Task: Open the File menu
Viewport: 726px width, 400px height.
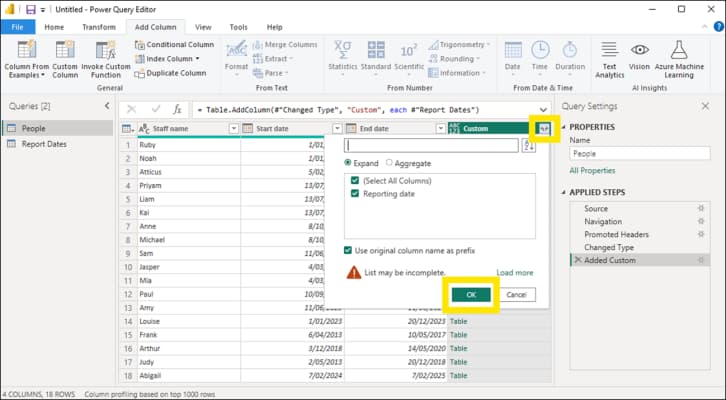Action: point(18,27)
